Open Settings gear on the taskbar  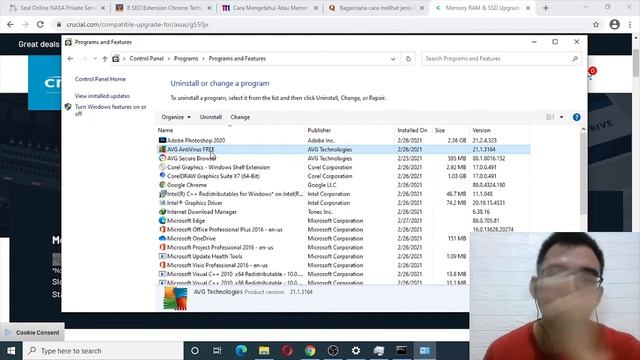pyautogui.click(x=356, y=351)
